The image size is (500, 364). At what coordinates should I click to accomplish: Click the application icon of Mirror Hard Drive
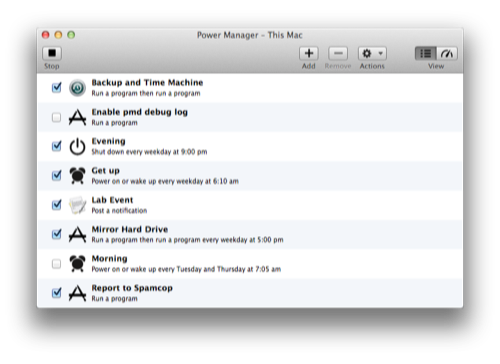pyautogui.click(x=77, y=234)
